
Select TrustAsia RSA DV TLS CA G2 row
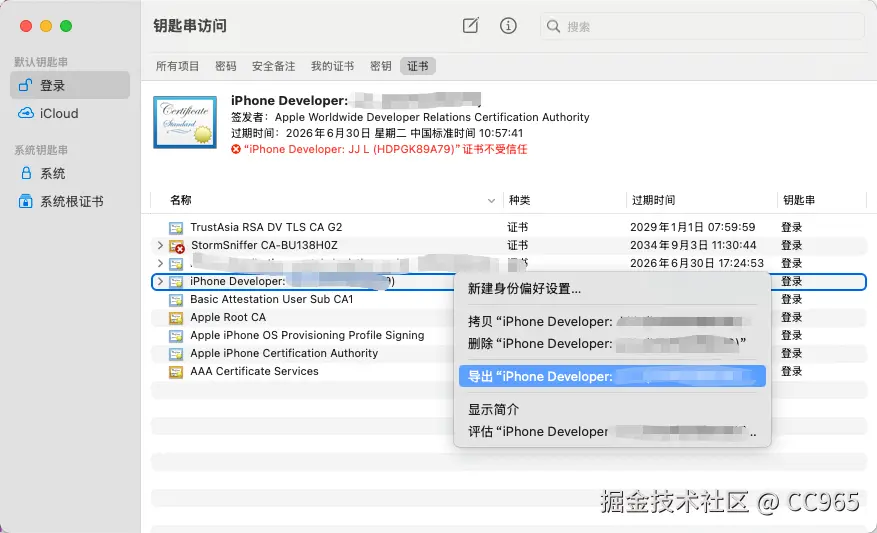pos(508,227)
